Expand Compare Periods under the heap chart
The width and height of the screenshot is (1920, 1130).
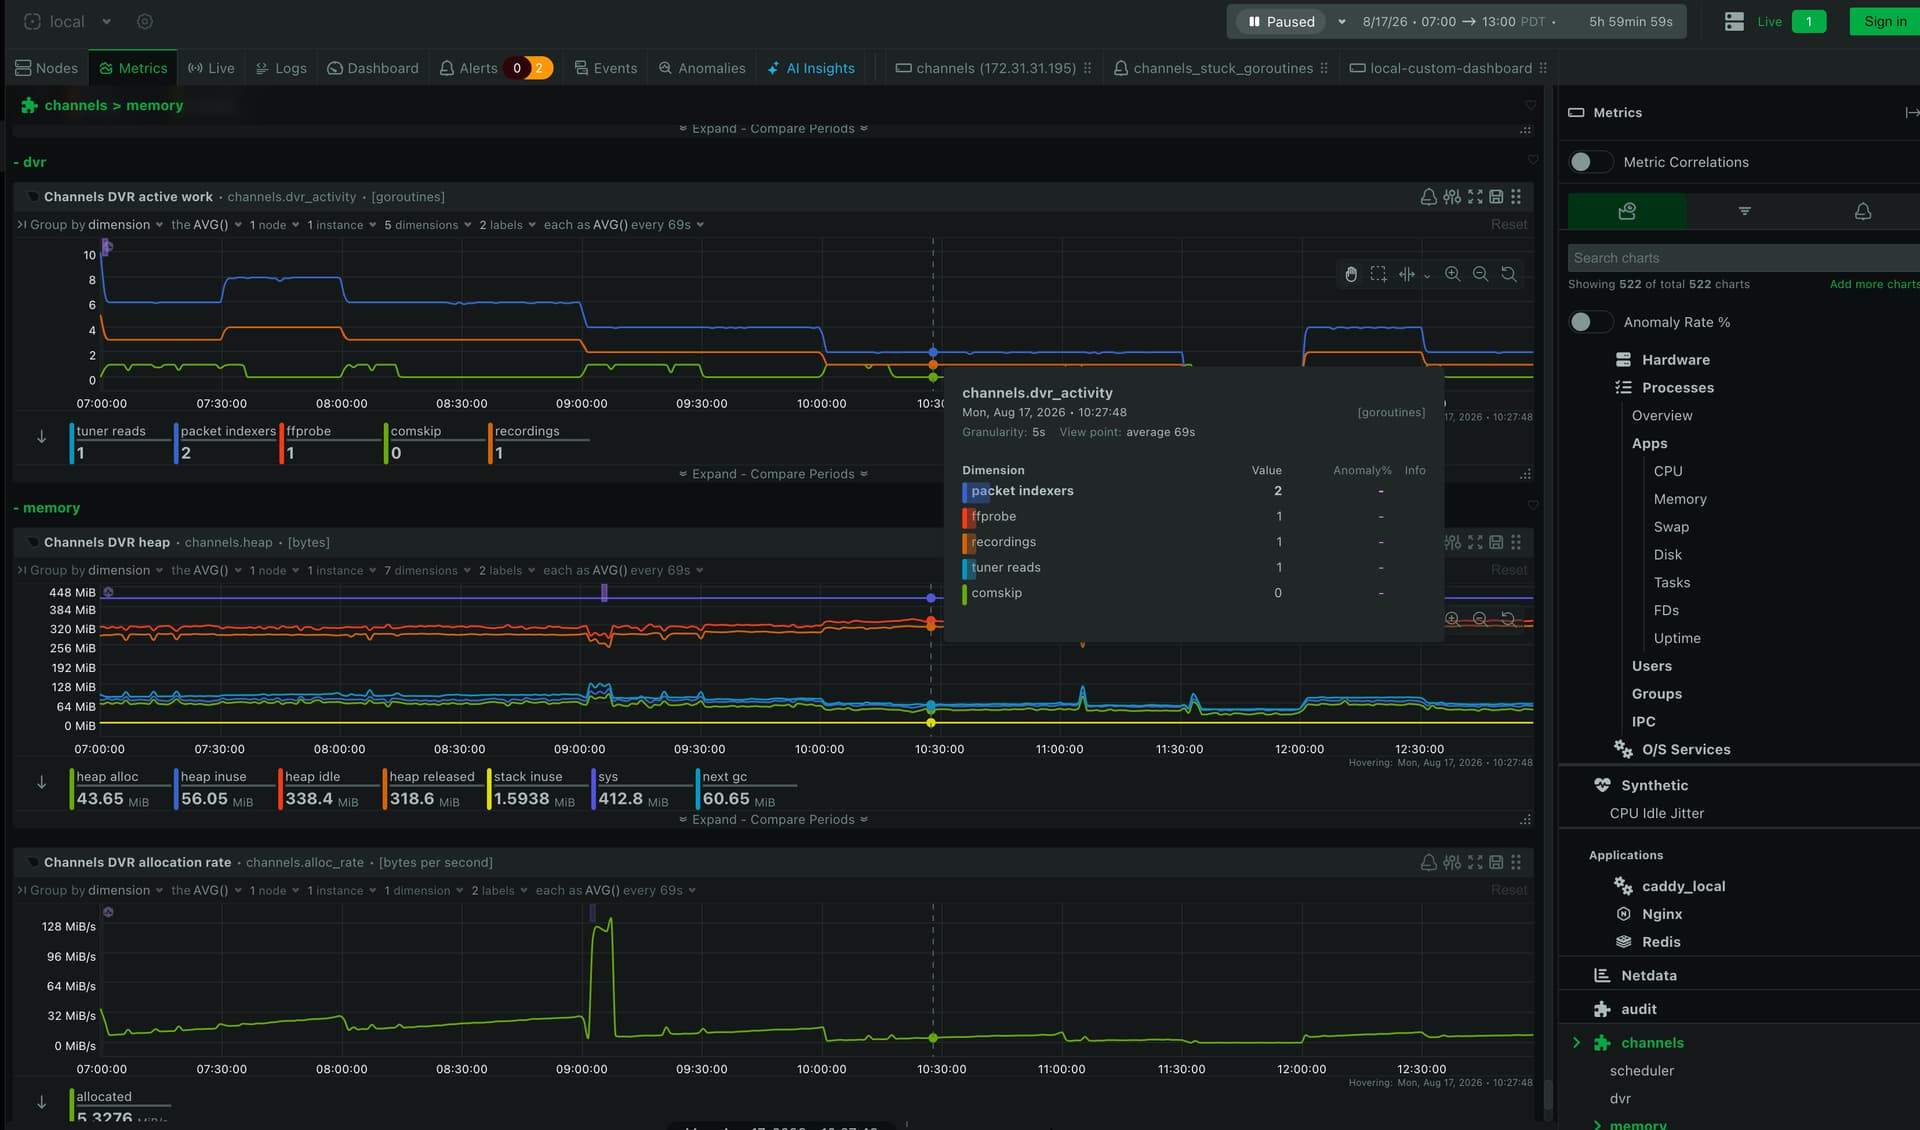(x=773, y=819)
